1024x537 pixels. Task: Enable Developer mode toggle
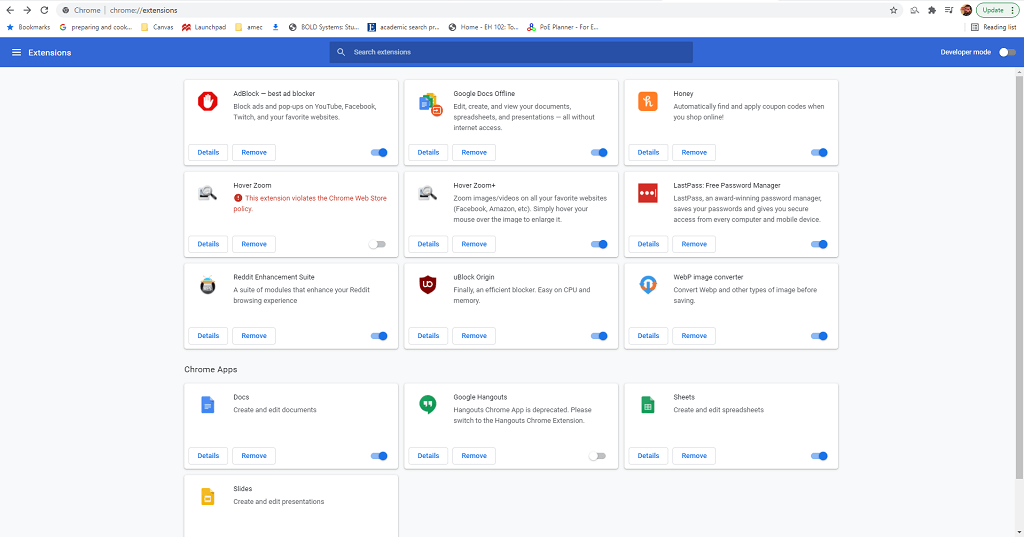point(1006,52)
